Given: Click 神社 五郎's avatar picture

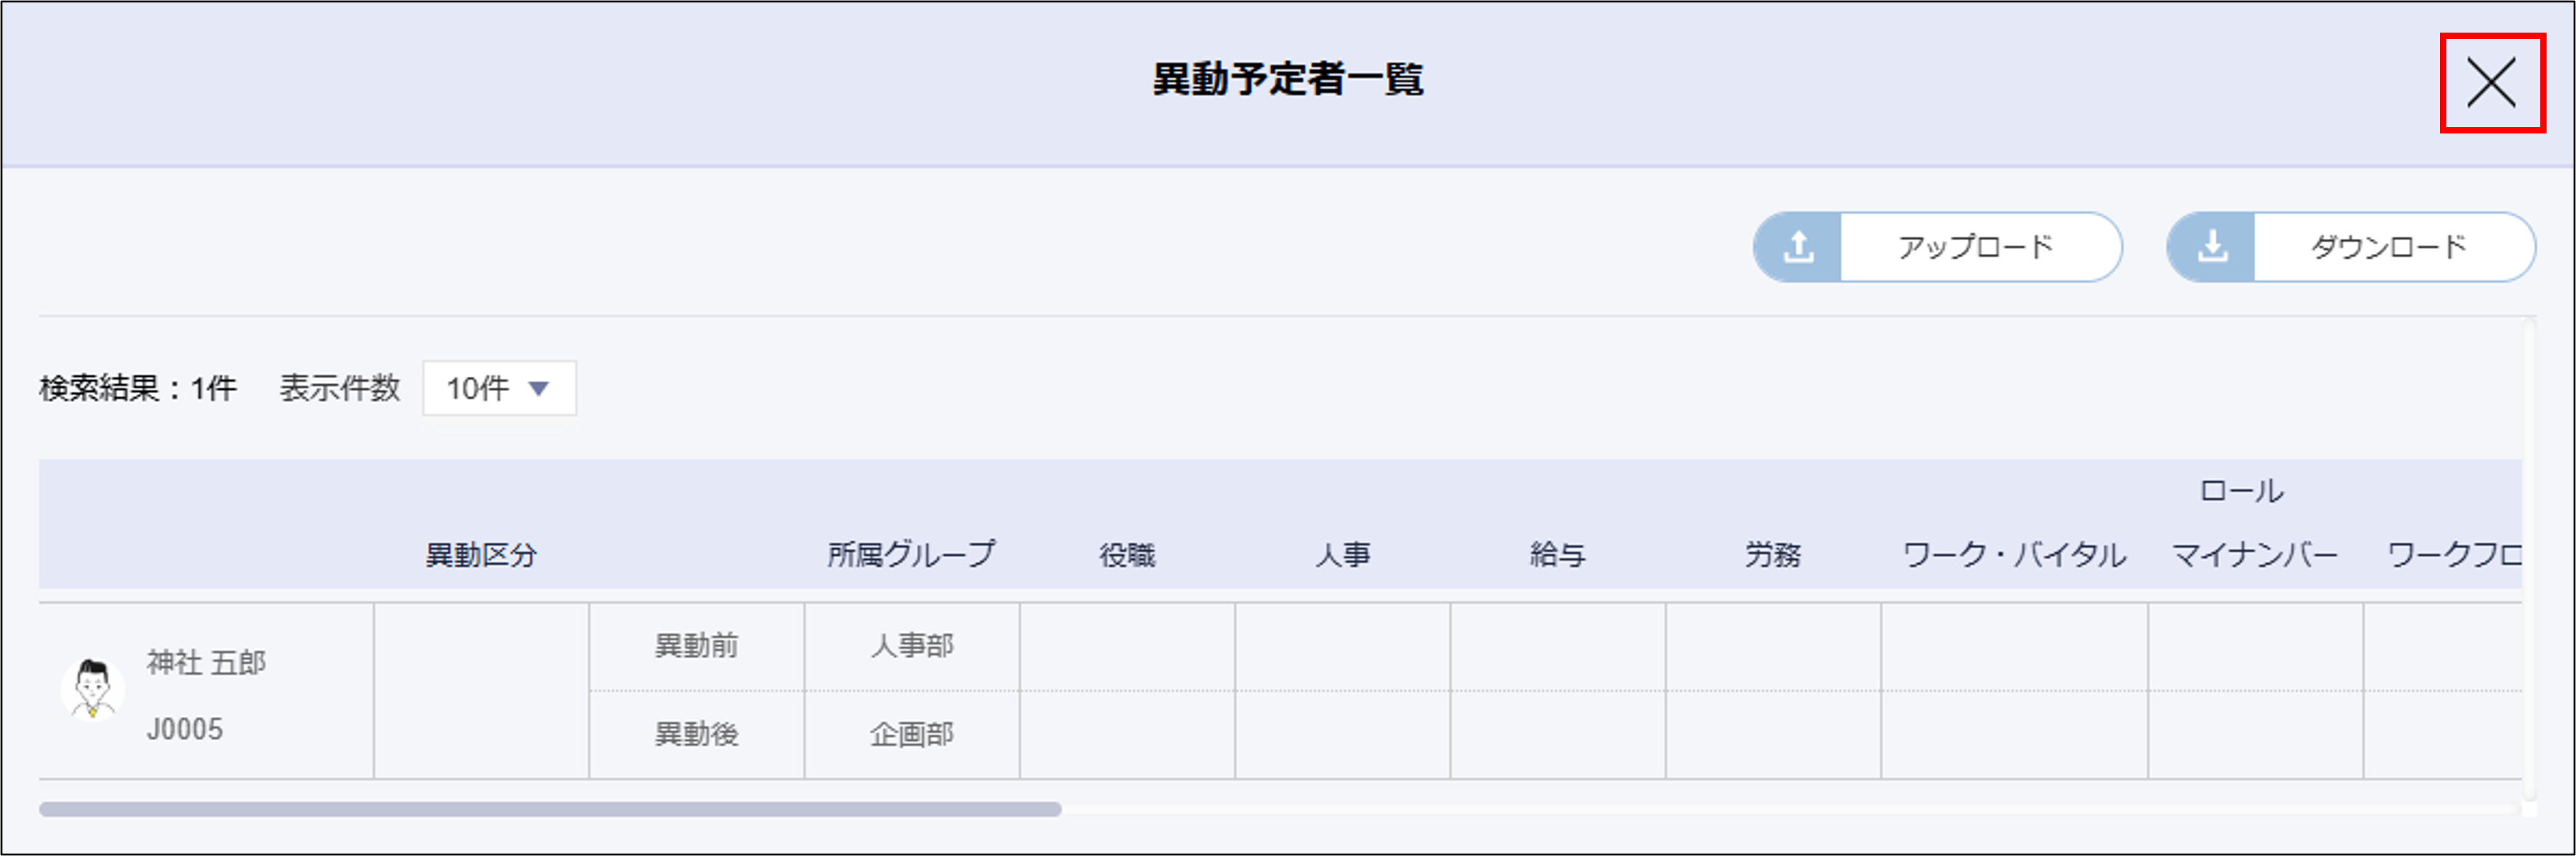Looking at the screenshot, I should coord(92,689).
